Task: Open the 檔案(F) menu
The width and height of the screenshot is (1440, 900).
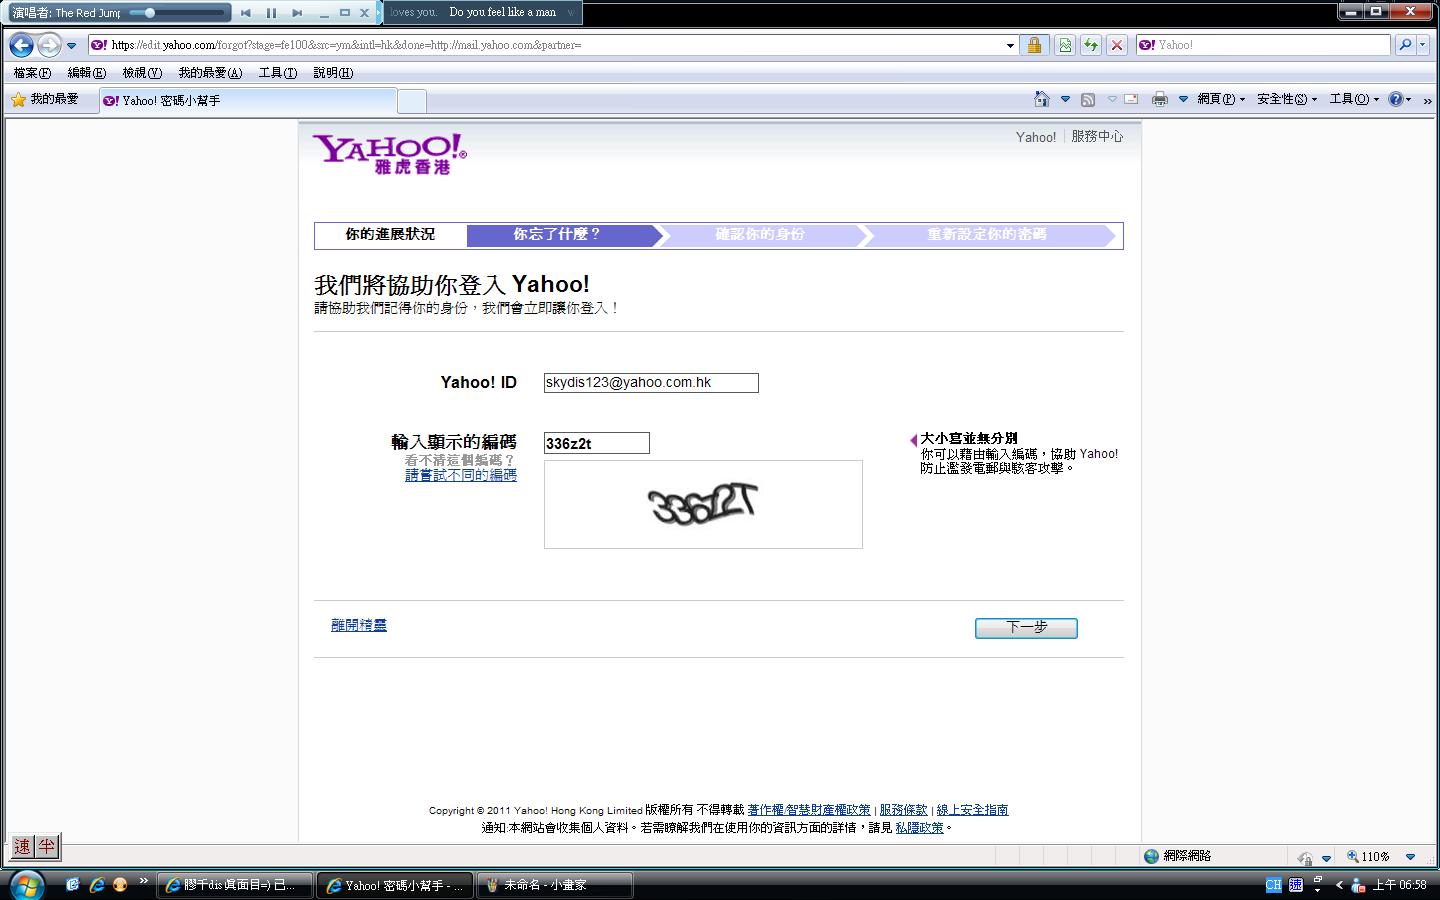Action: 32,73
